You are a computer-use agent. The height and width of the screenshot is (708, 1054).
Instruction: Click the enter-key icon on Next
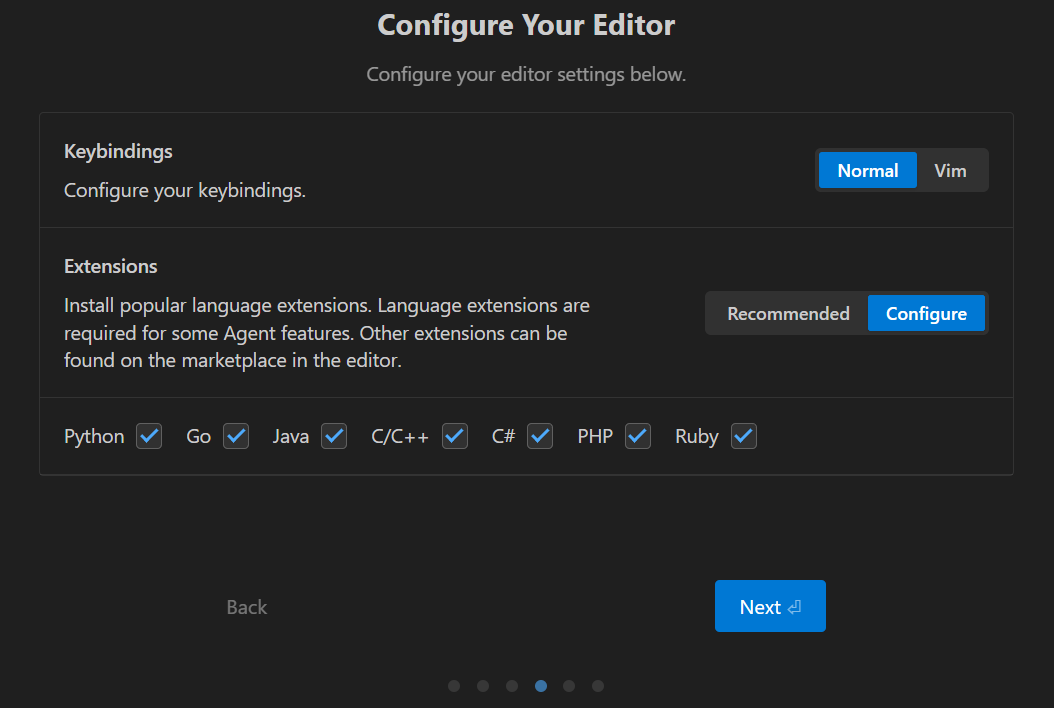(794, 607)
